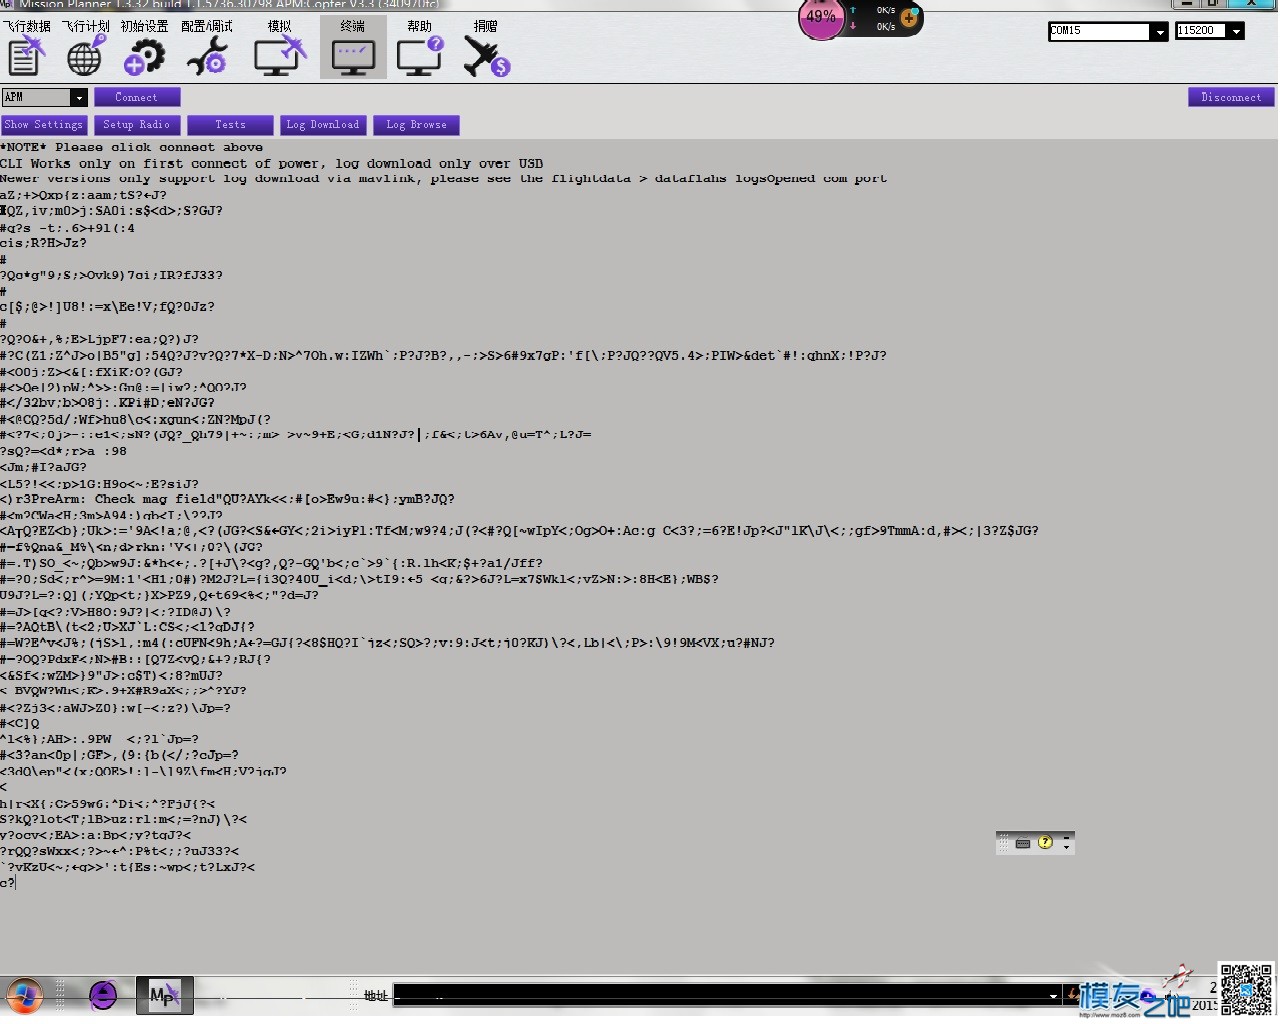Select the Terminal (终端) icon
The height and width of the screenshot is (1024, 1280).
(353, 48)
